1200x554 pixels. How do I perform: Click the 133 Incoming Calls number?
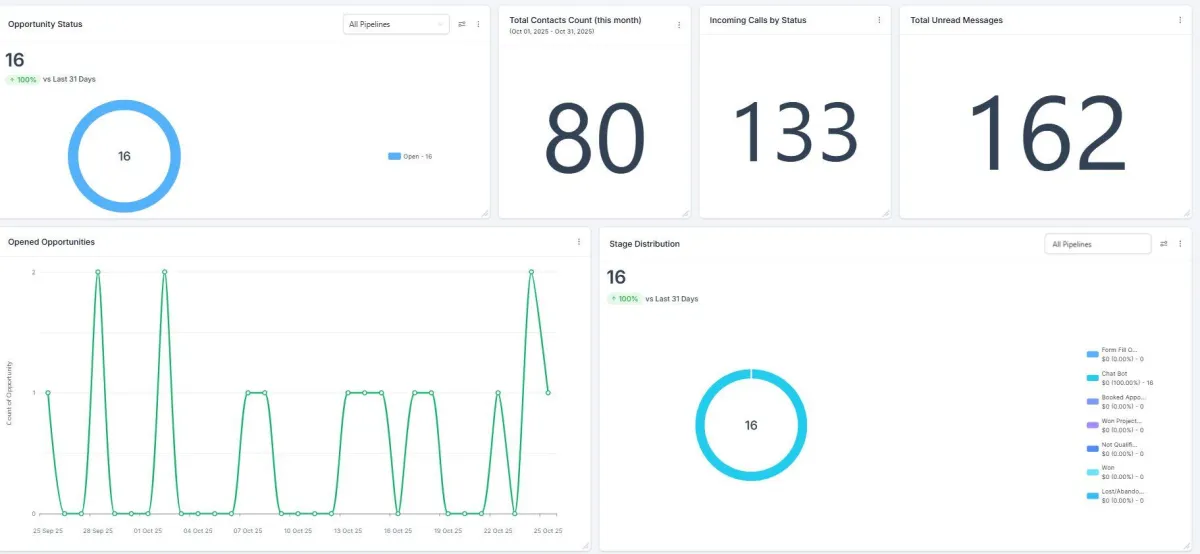pos(795,130)
